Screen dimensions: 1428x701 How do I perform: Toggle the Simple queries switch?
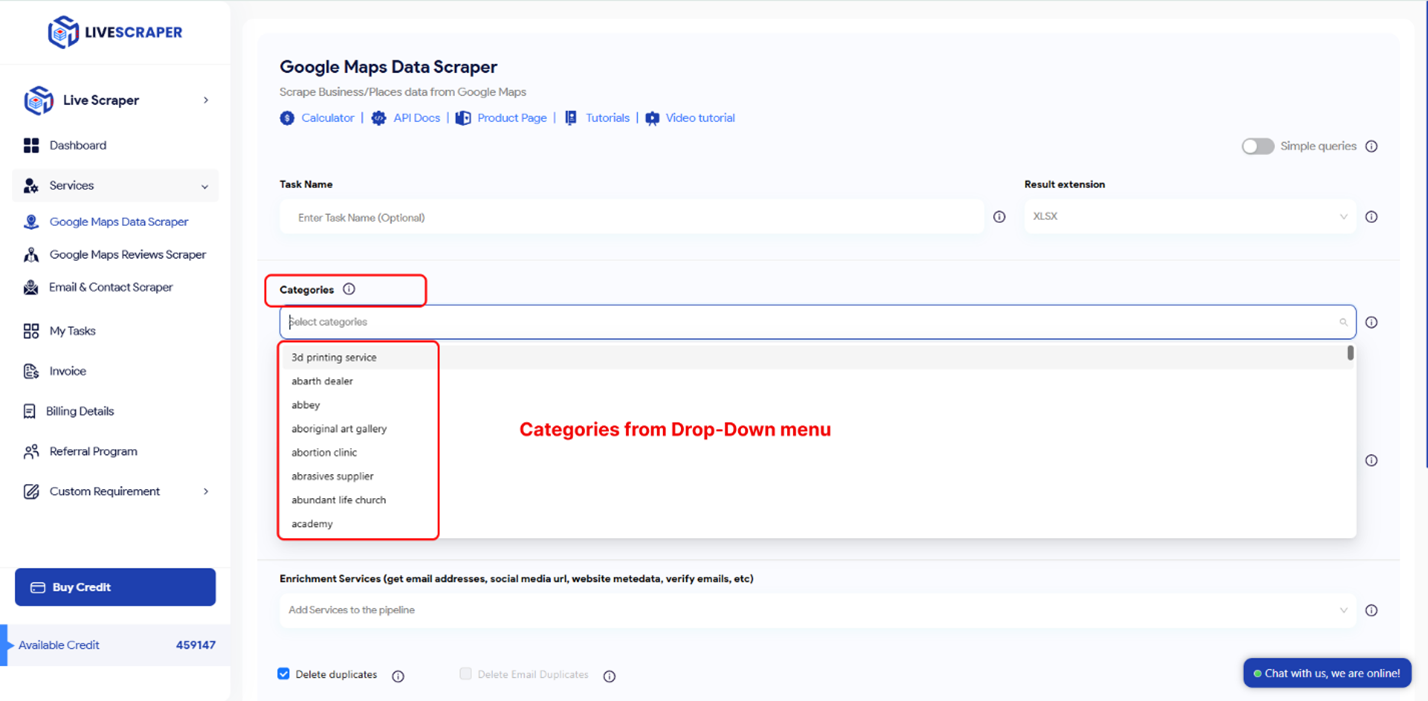(1257, 146)
